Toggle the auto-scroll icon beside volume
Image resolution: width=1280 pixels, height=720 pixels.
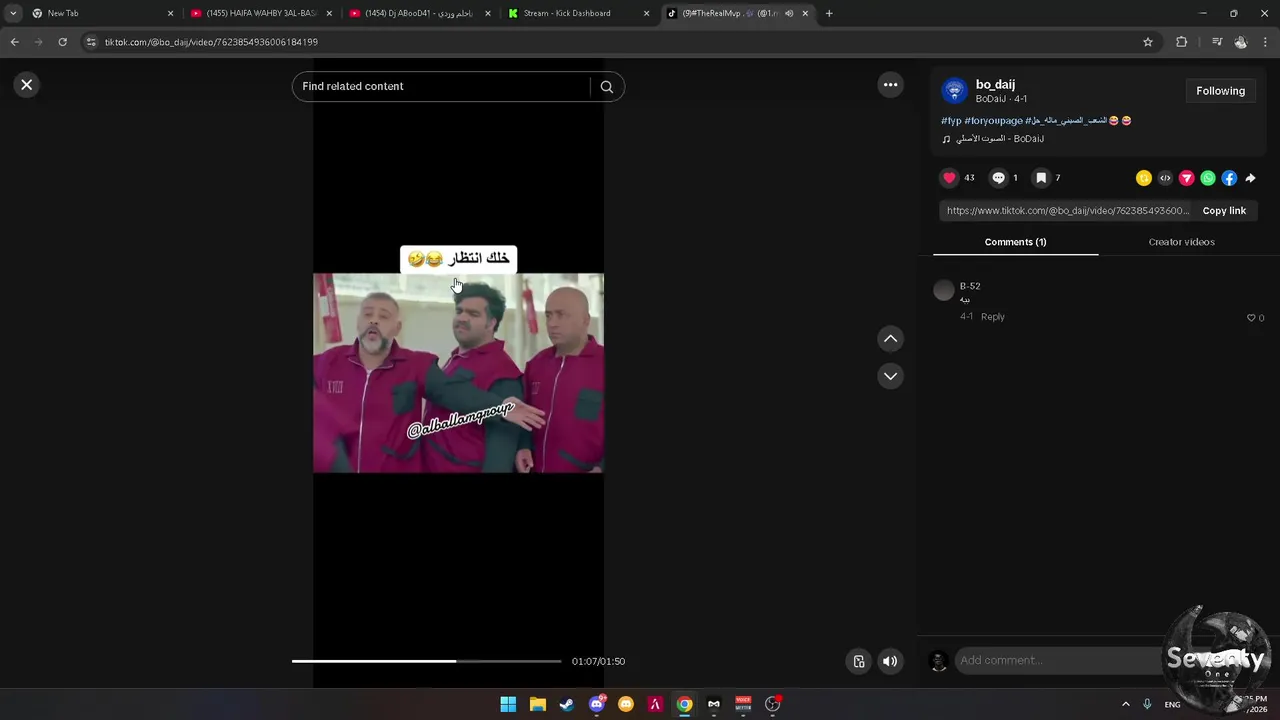coord(858,661)
